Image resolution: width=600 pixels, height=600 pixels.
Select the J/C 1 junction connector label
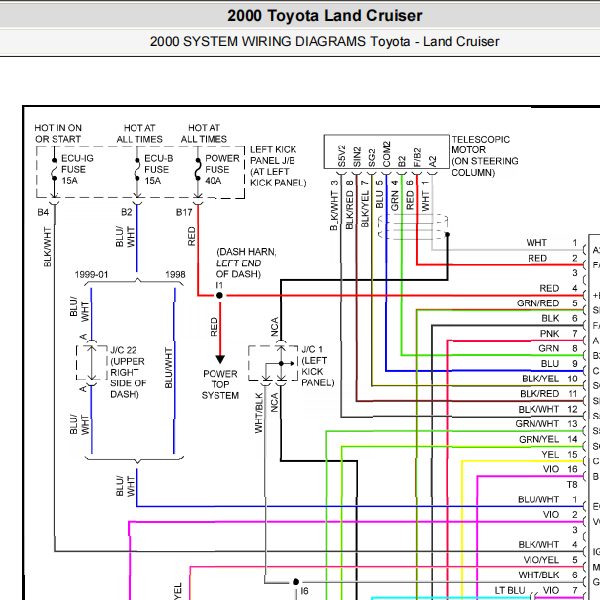coord(318,366)
